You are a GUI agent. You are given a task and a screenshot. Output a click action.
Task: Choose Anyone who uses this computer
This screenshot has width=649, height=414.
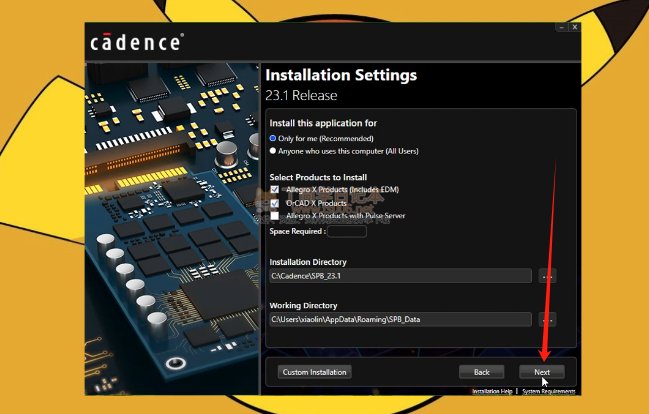tap(273, 151)
